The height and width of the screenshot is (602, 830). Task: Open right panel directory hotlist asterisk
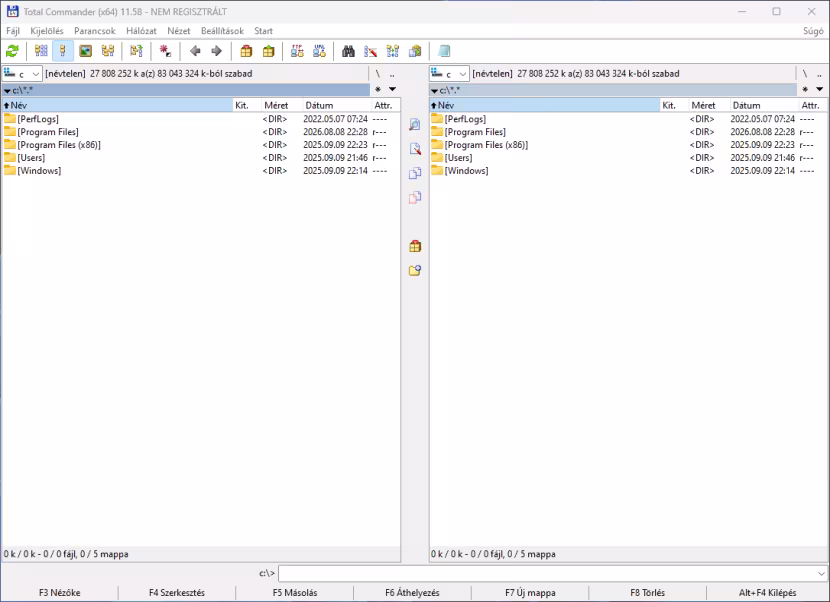pyautogui.click(x=805, y=89)
